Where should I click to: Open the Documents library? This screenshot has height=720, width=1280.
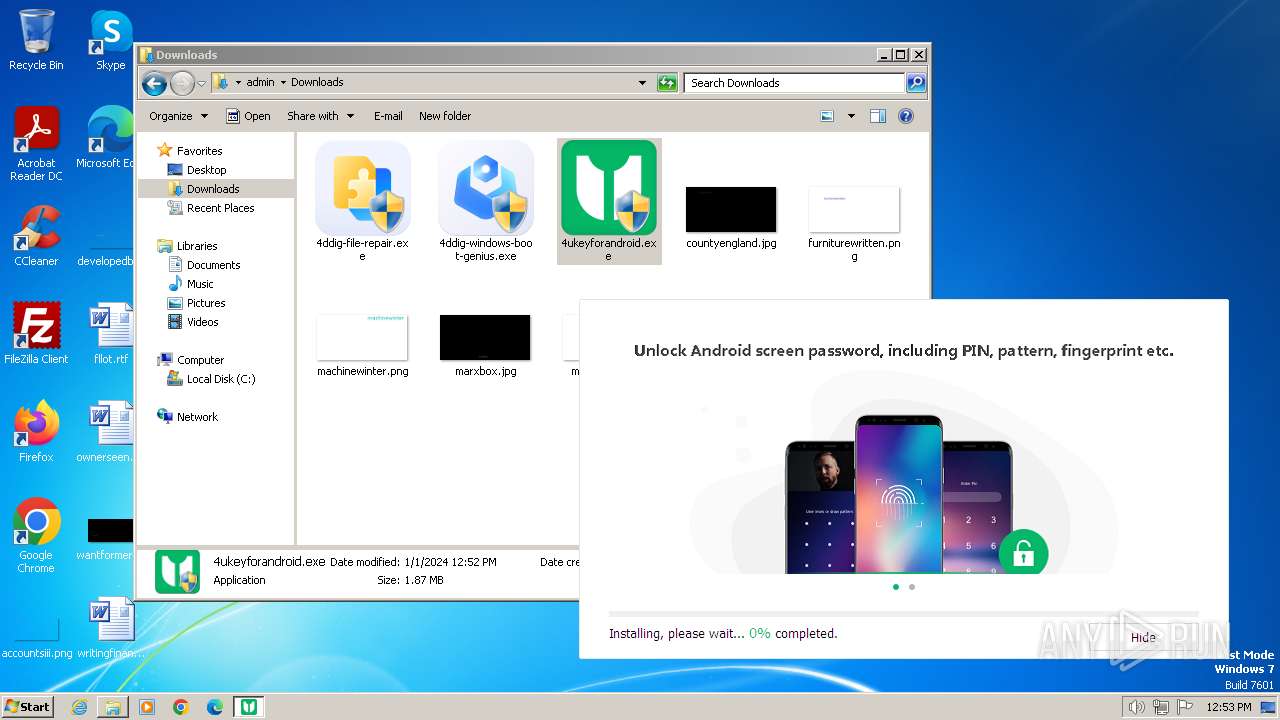(x=213, y=265)
